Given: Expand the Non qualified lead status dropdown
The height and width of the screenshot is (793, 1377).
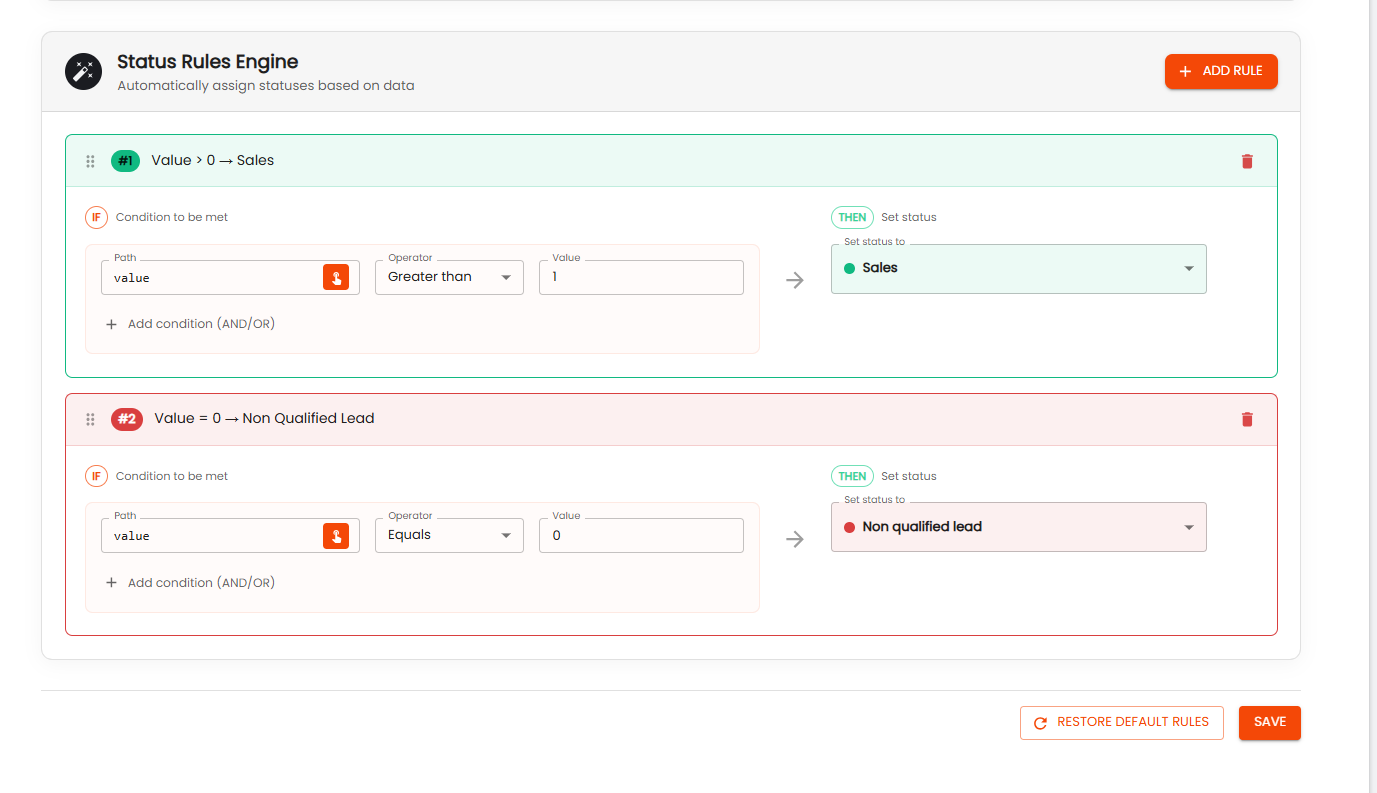Looking at the screenshot, I should 1018,527.
